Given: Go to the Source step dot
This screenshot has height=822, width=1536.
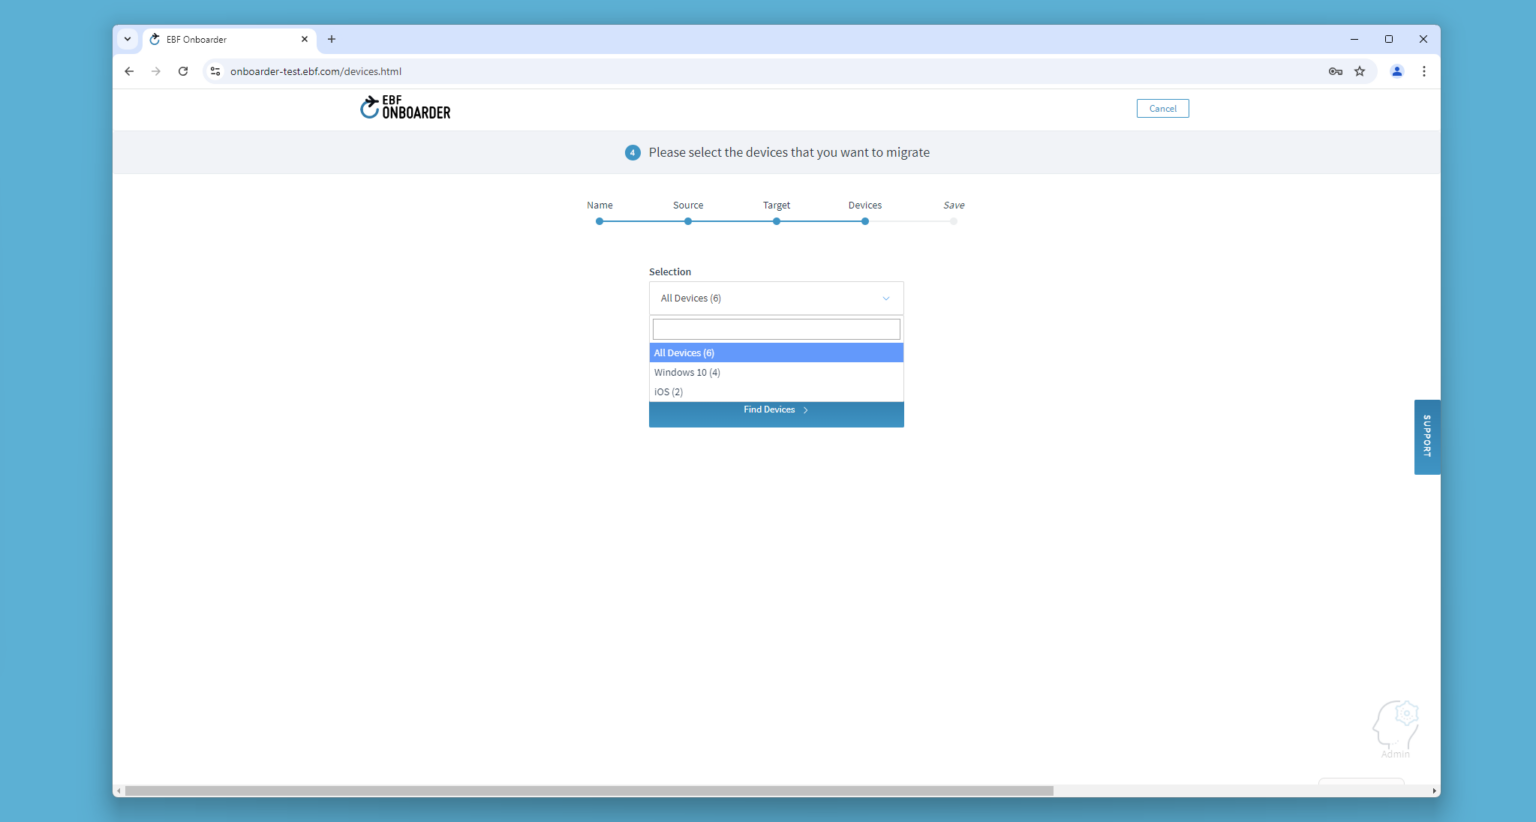Looking at the screenshot, I should [688, 221].
